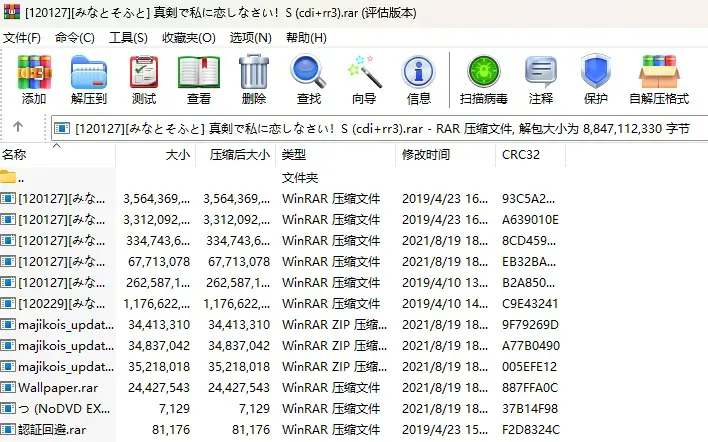Sort by the 压缩后大小 column header
The width and height of the screenshot is (708, 442).
pos(236,155)
